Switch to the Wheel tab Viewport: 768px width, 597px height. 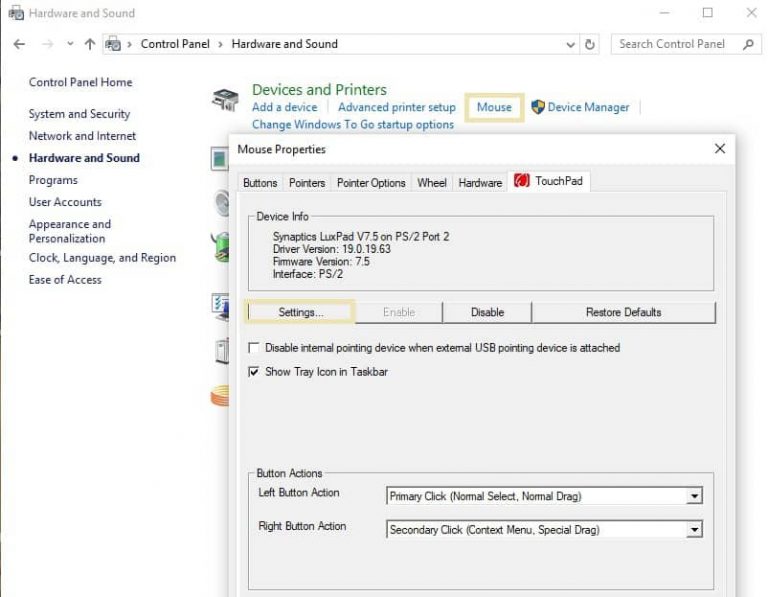[x=432, y=183]
